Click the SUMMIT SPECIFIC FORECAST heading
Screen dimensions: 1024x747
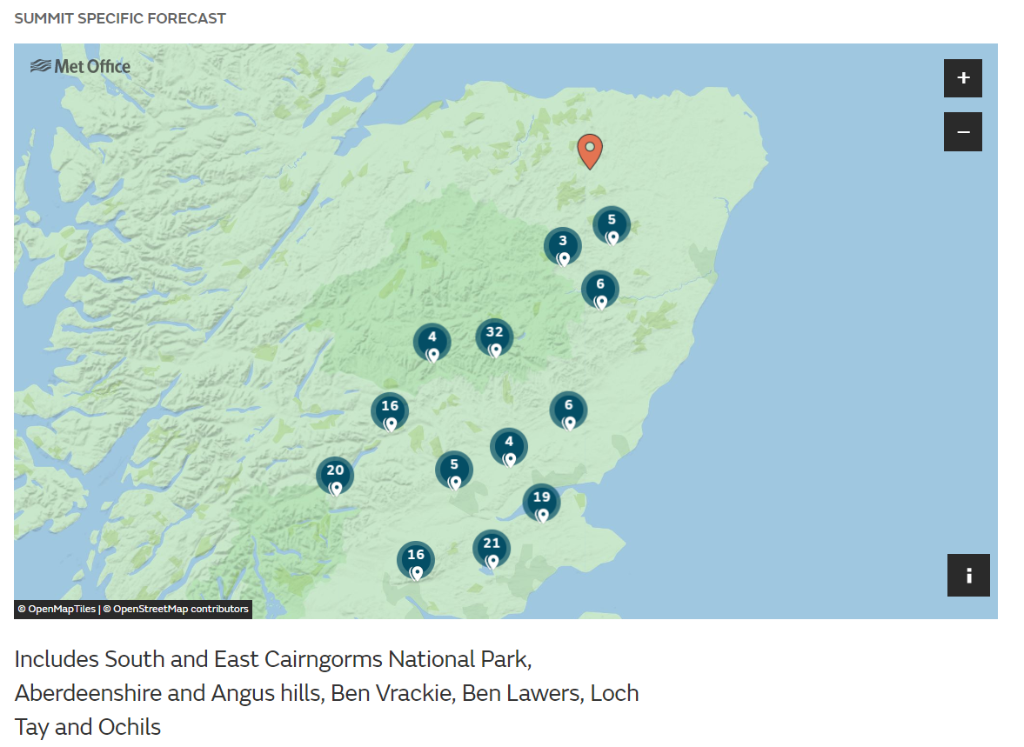click(119, 18)
